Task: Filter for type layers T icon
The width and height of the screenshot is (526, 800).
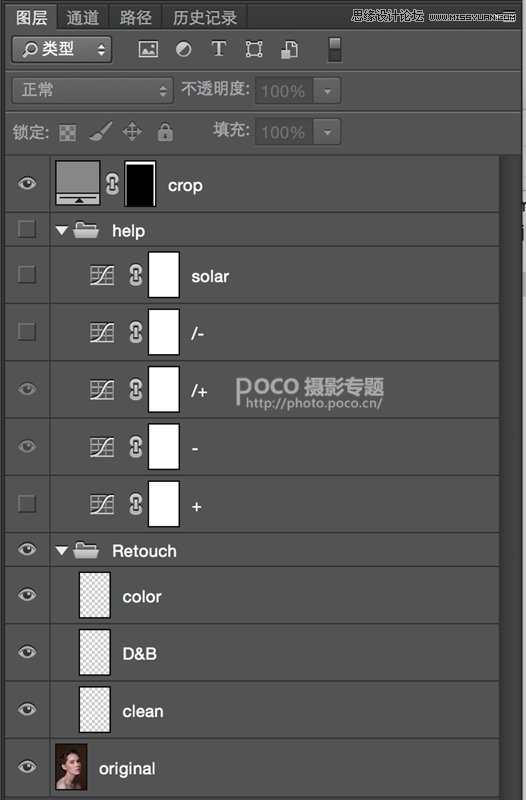Action: click(218, 49)
